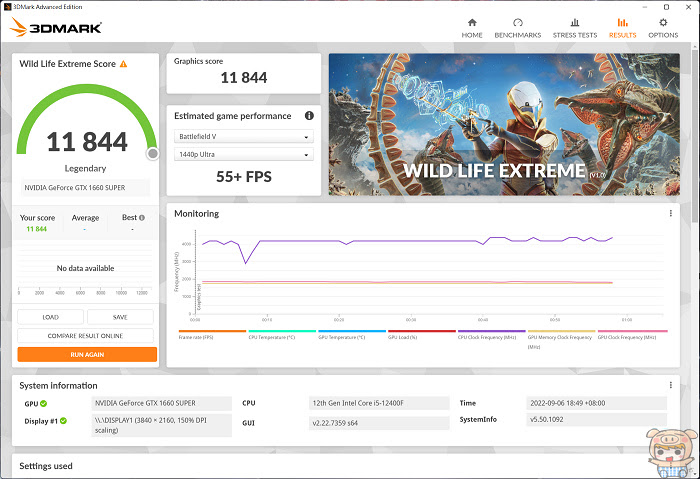This screenshot has height=479, width=700.
Task: Click the Settings used heading
Action: [46, 466]
